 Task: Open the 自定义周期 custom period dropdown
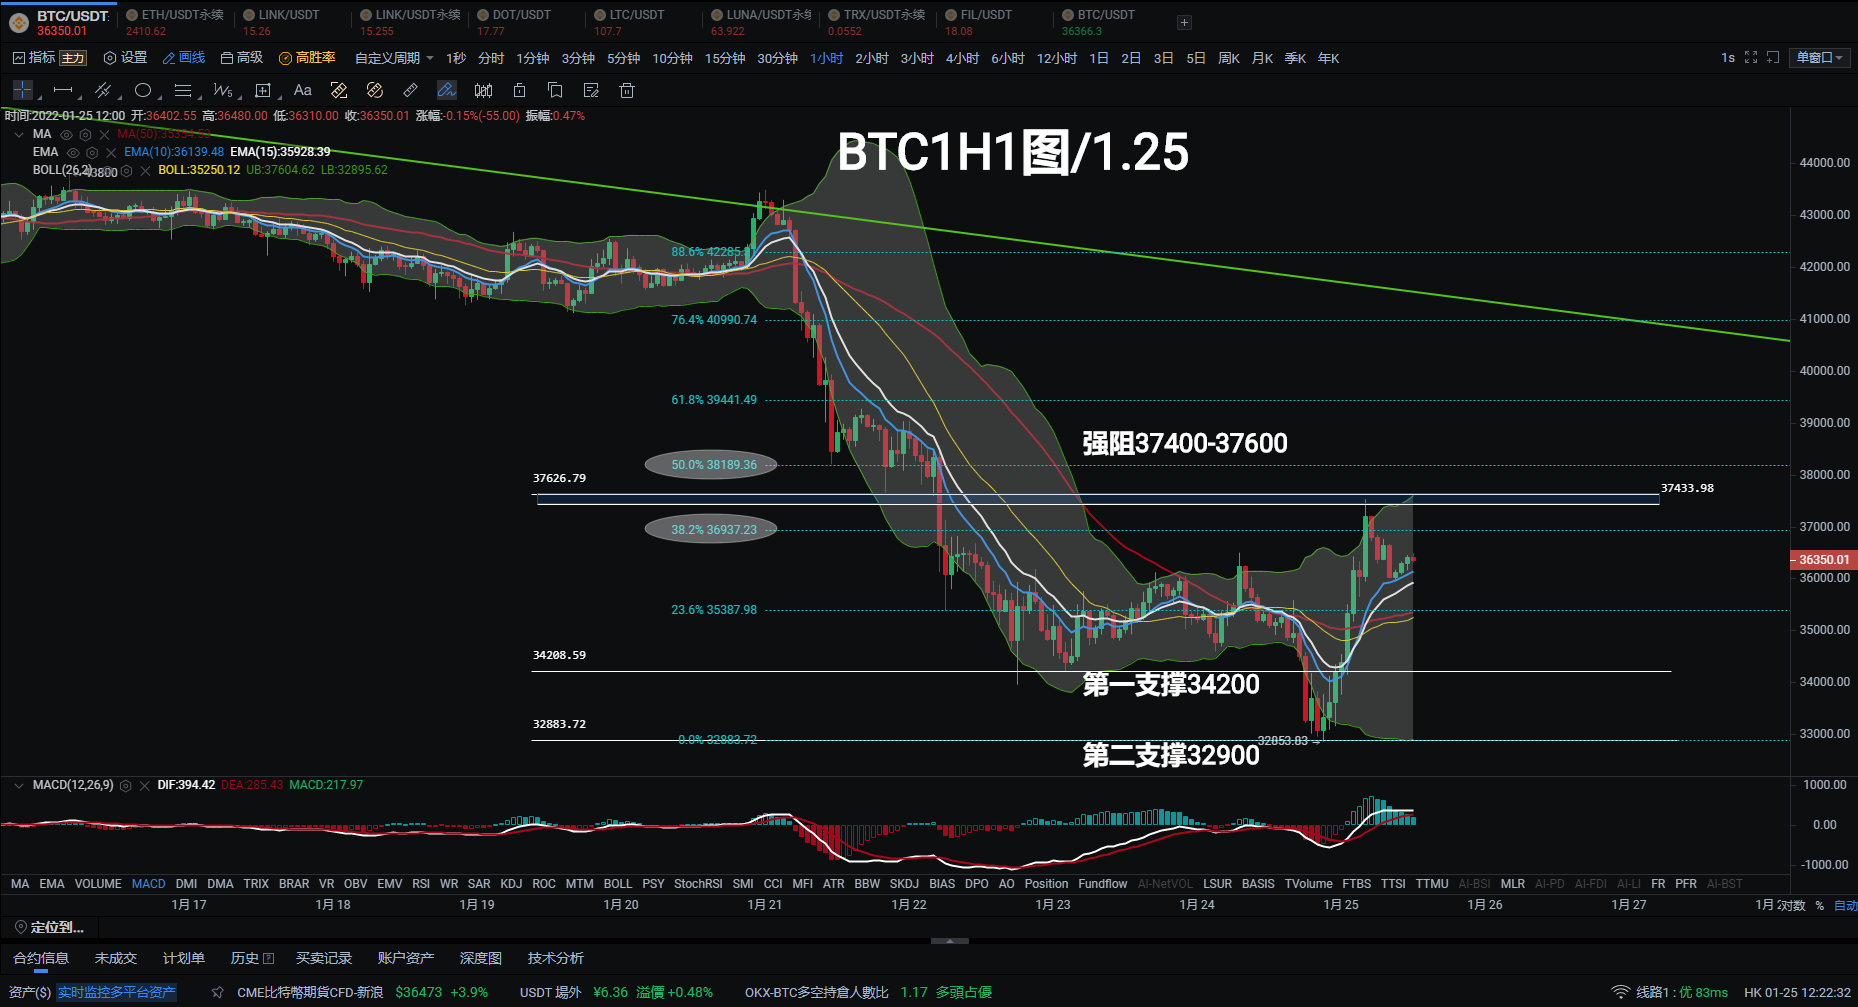tap(394, 58)
